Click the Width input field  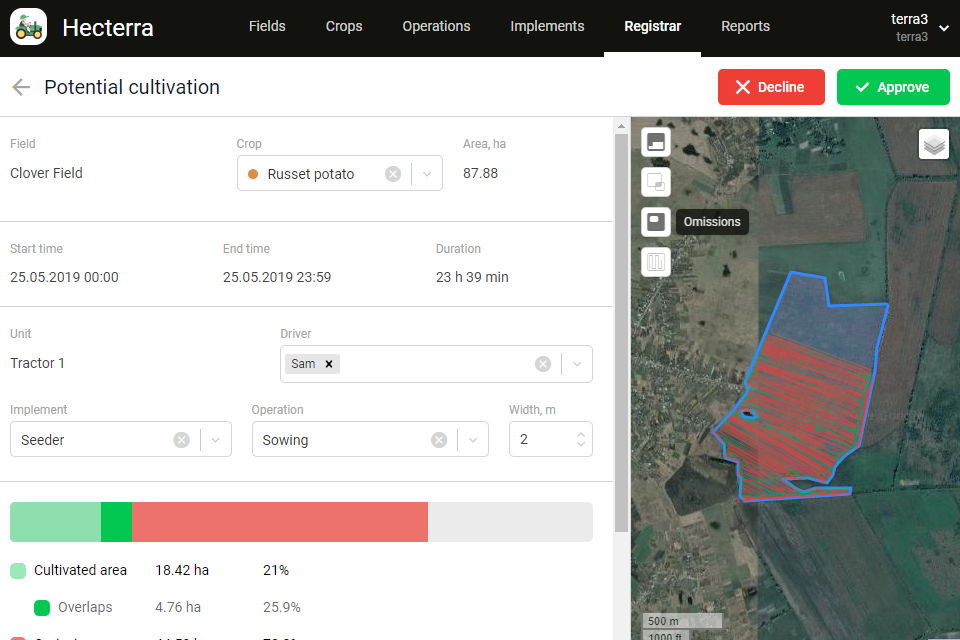coord(542,440)
